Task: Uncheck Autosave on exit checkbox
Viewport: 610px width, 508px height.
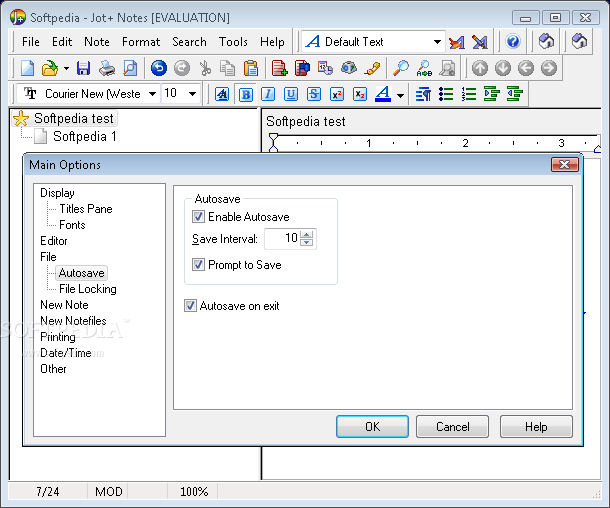Action: [x=190, y=306]
